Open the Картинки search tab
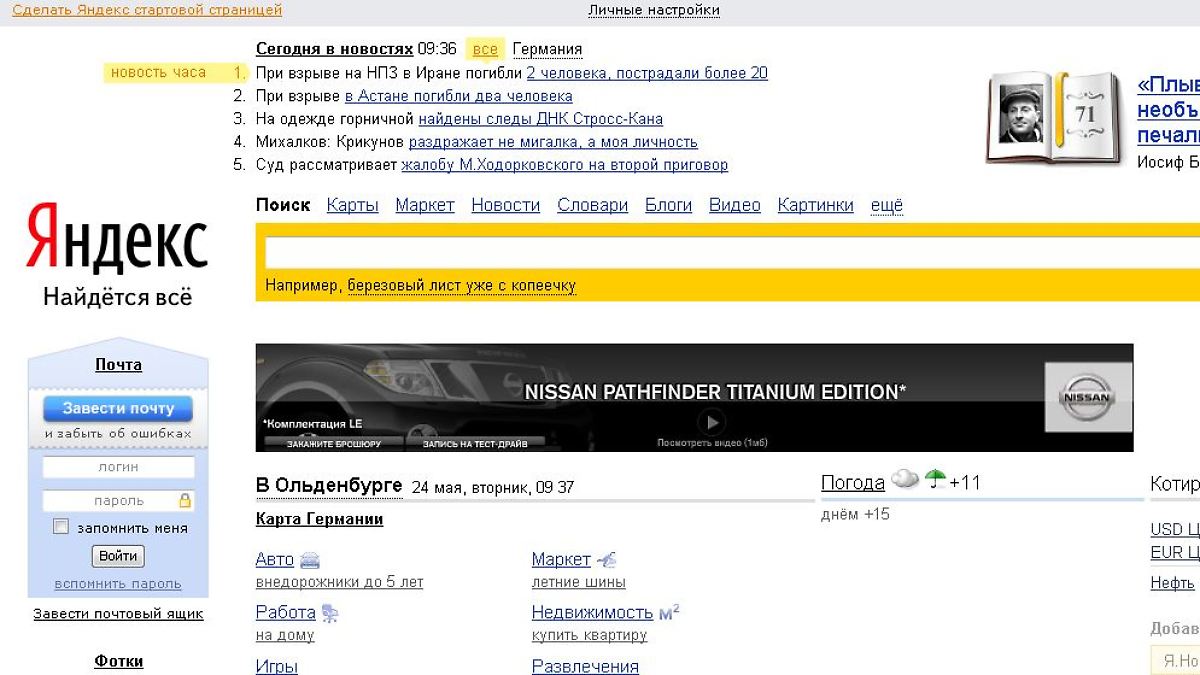 point(815,205)
